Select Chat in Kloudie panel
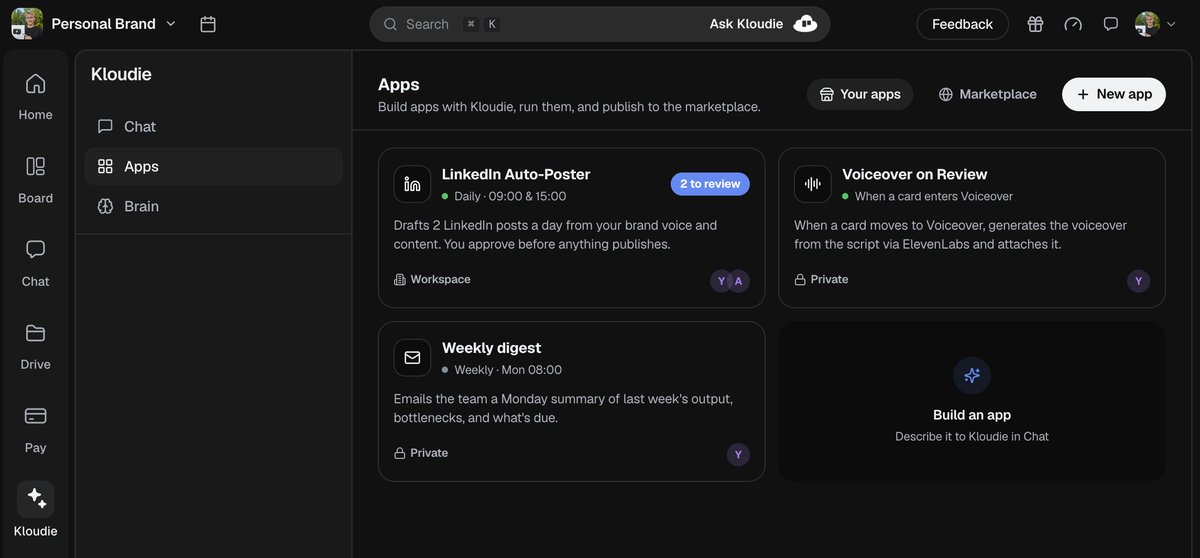Viewport: 1200px width, 558px height. [x=213, y=126]
